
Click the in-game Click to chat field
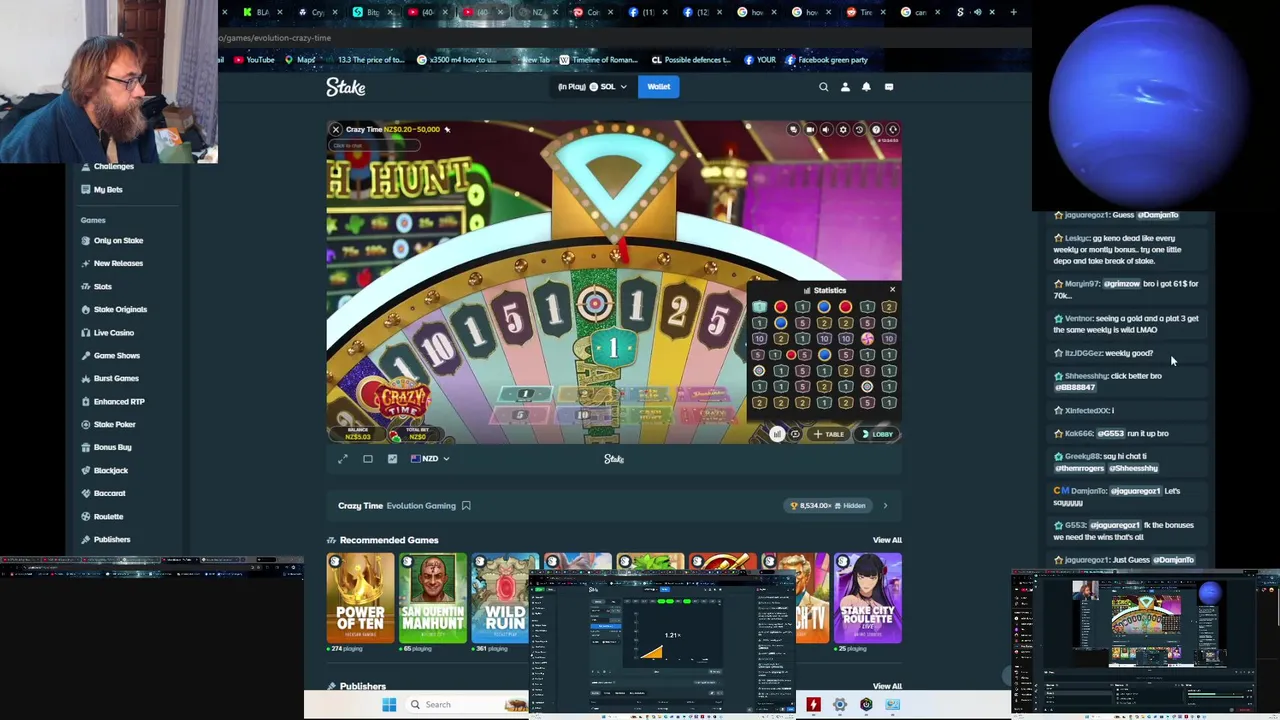374,146
